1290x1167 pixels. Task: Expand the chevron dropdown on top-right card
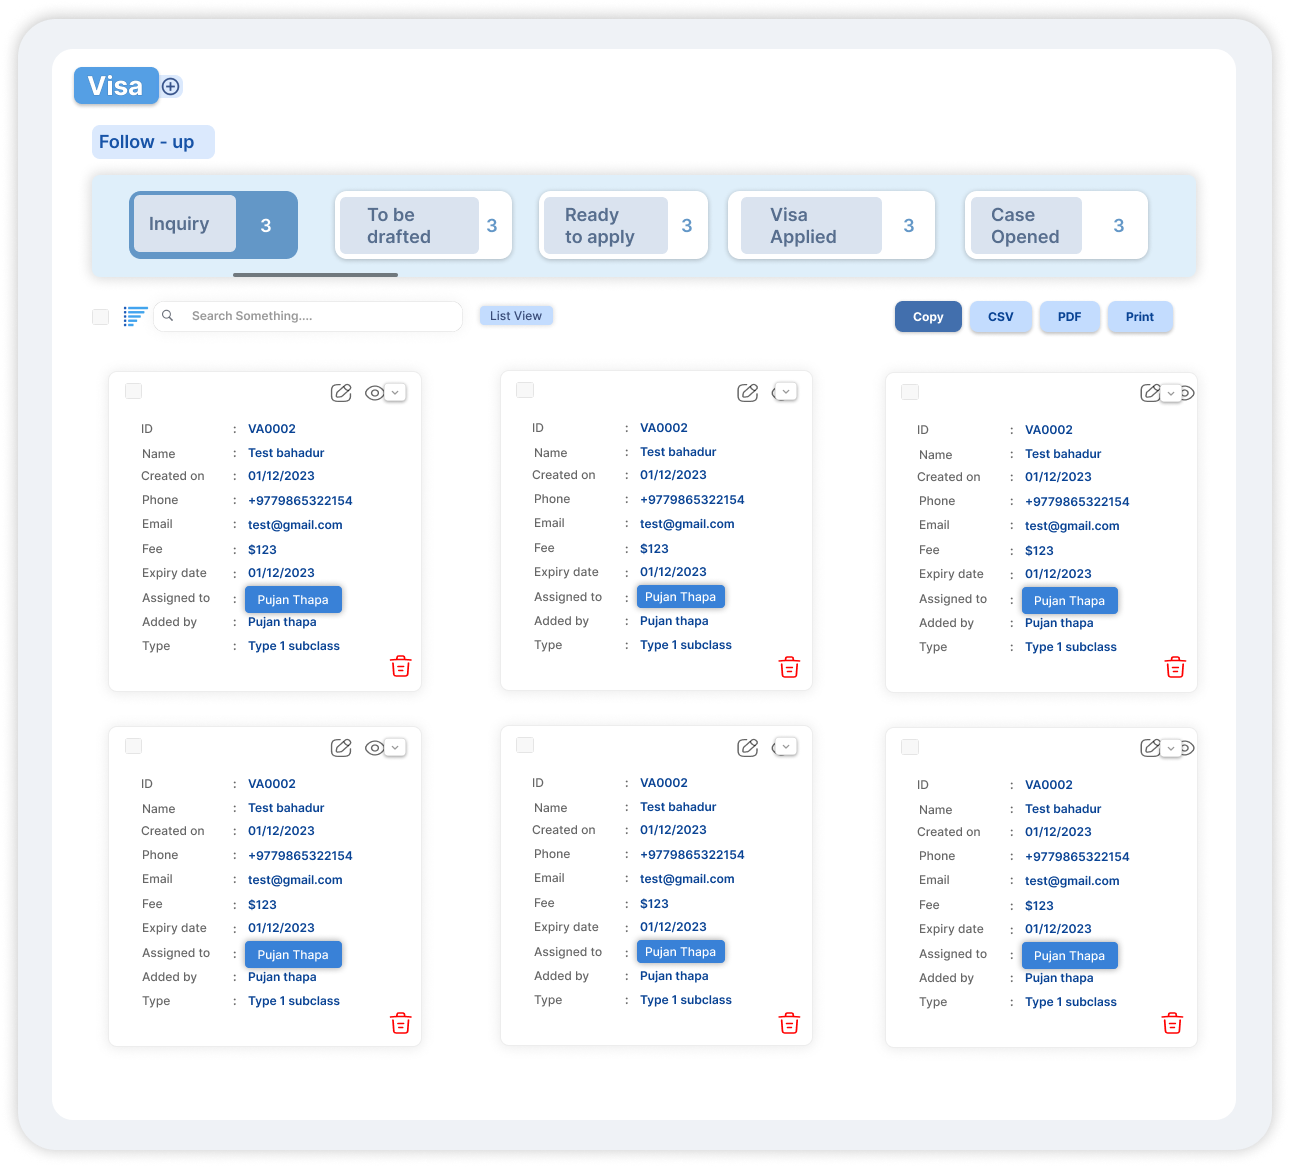1171,394
